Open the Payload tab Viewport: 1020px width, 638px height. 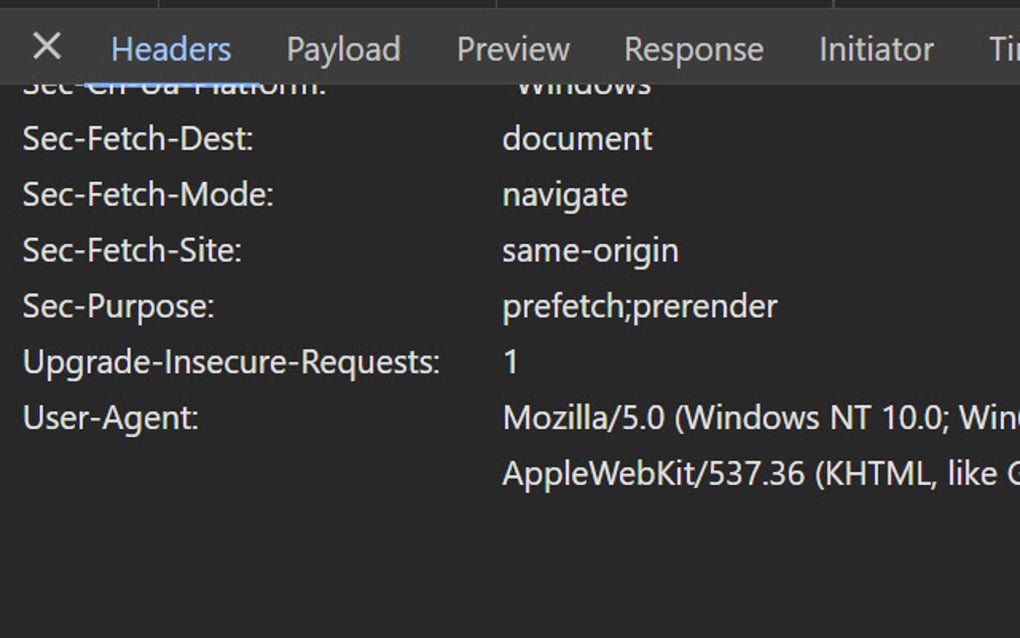pyautogui.click(x=343, y=49)
